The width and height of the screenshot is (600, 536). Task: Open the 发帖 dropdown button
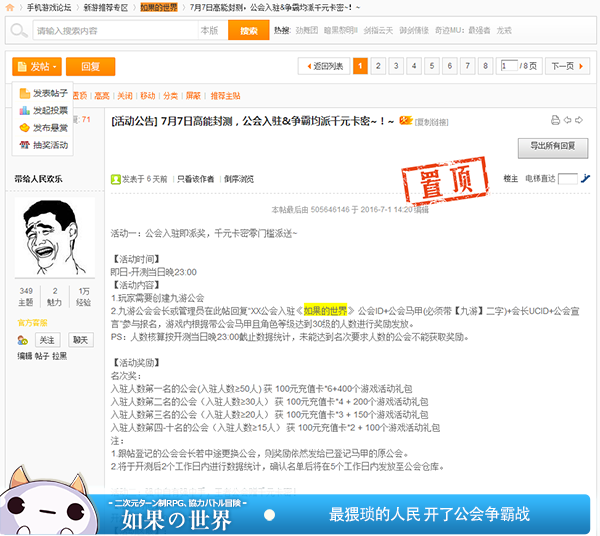[x=37, y=67]
